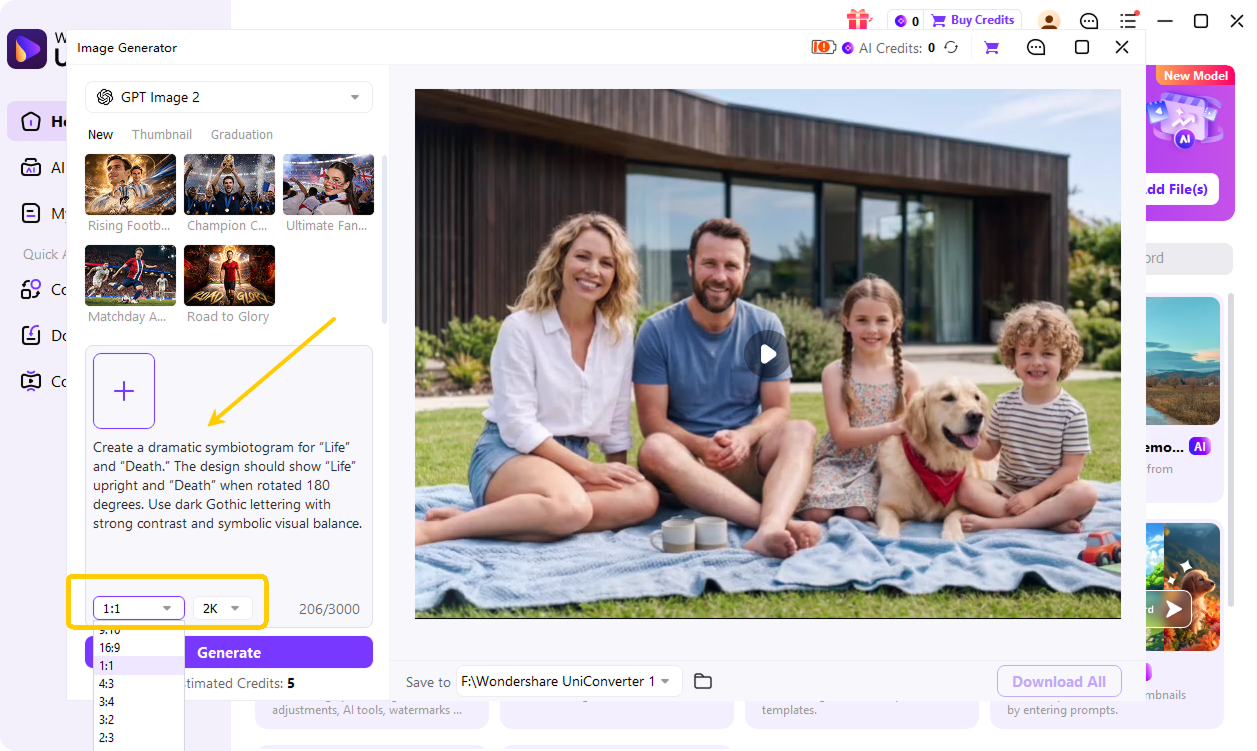Click the AI Credits coin icon
Screen dimensions: 1257x751
pyautogui.click(x=848, y=47)
